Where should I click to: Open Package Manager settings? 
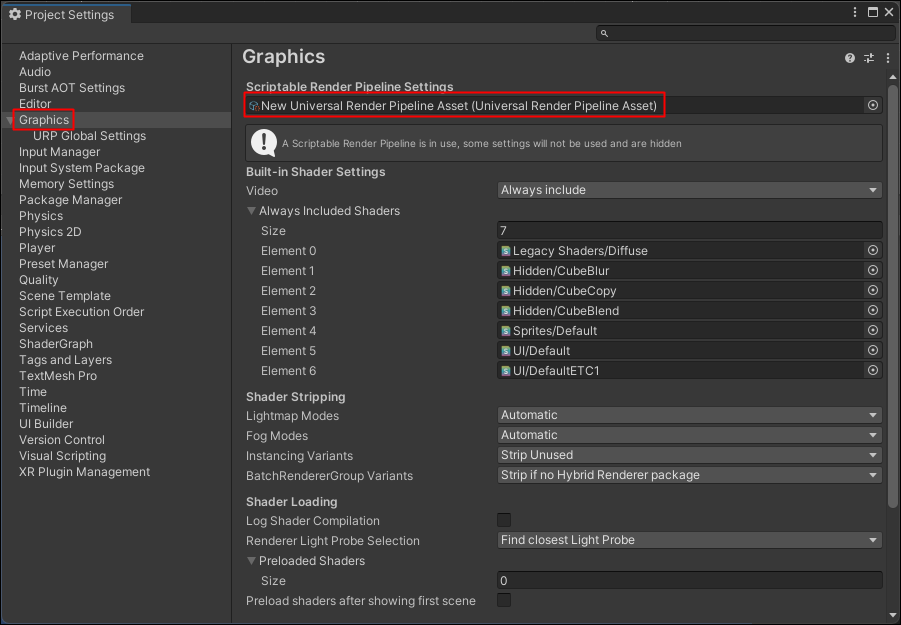(71, 200)
